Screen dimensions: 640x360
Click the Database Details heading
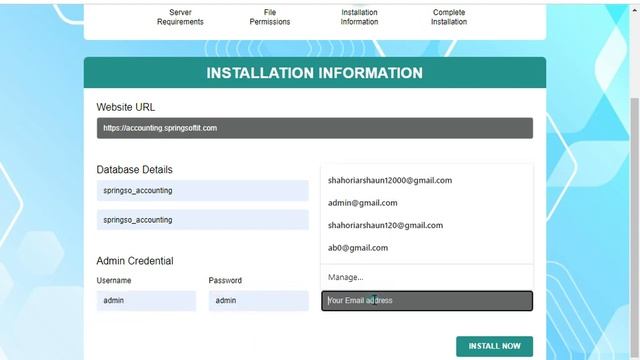(x=134, y=170)
